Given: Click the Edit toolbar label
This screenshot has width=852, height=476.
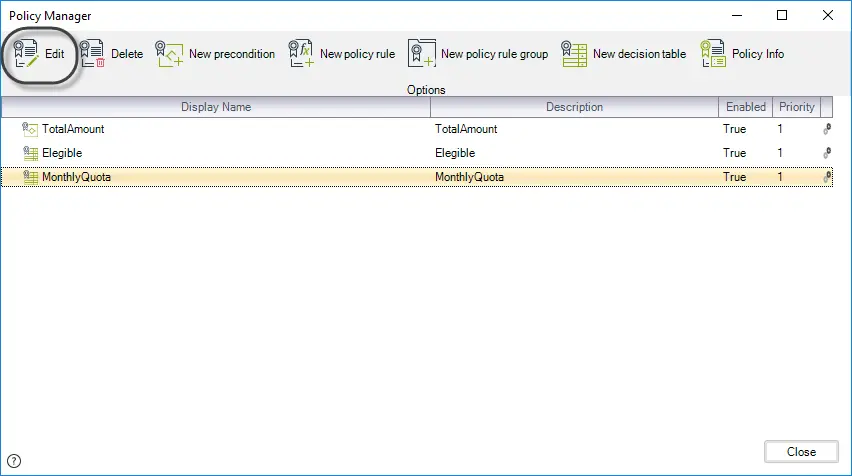Looking at the screenshot, I should click(x=54, y=54).
